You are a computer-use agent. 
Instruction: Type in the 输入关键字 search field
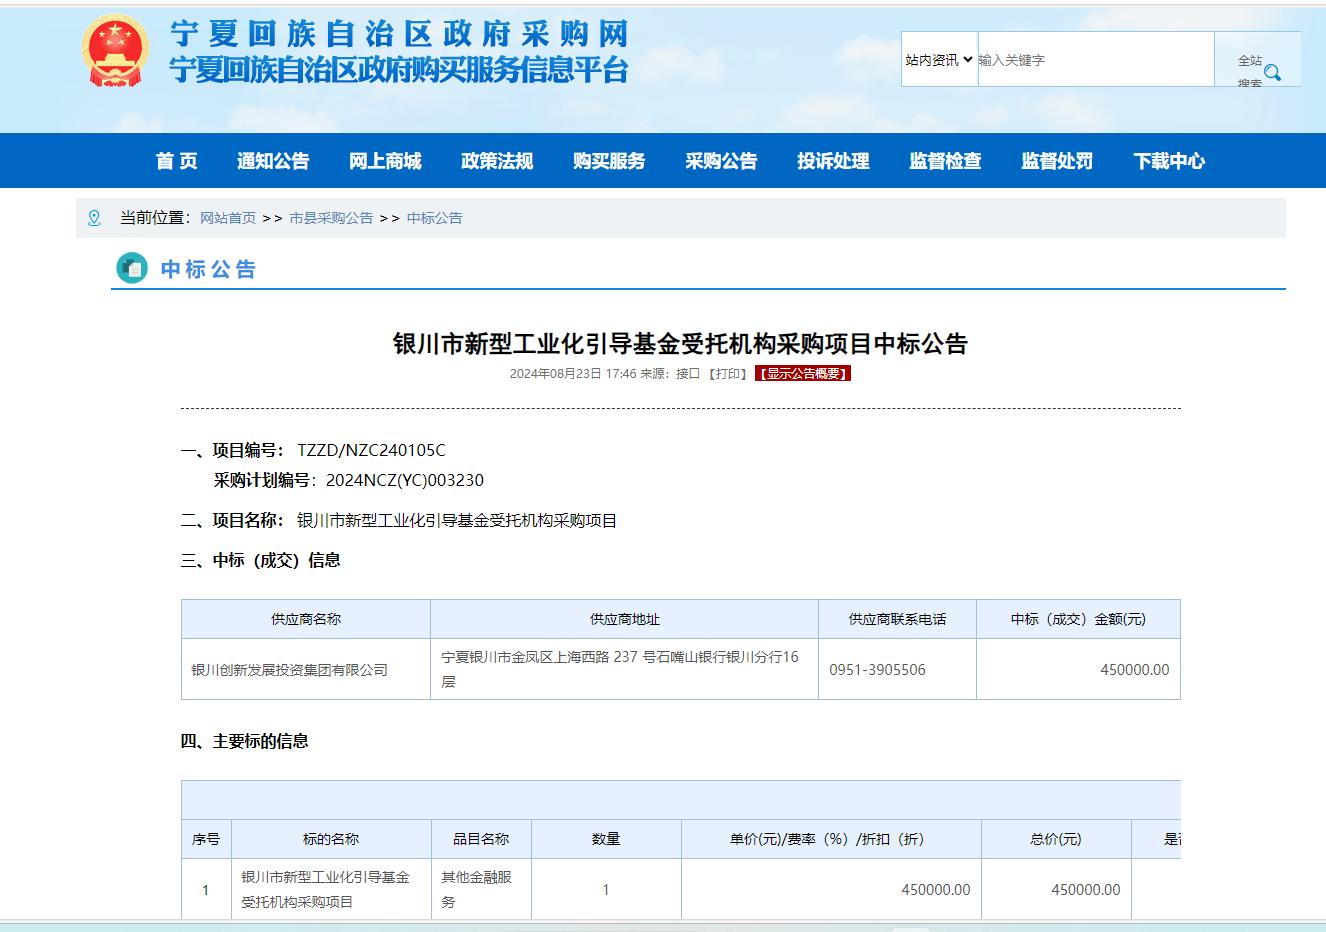(x=1095, y=60)
